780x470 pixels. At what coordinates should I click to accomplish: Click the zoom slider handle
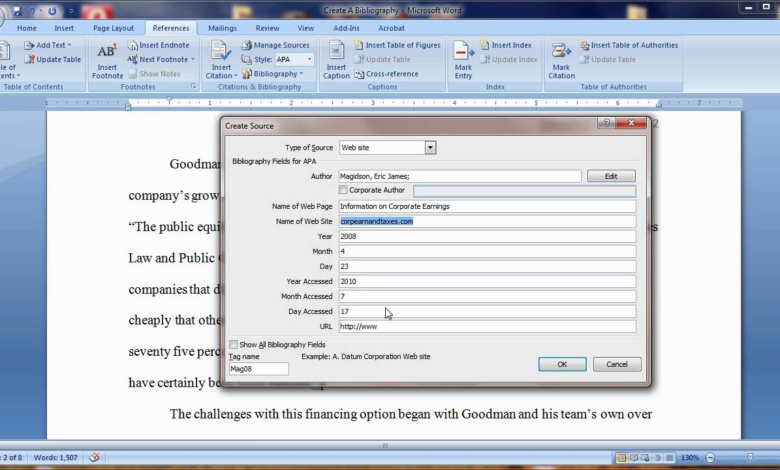[x=750, y=457]
